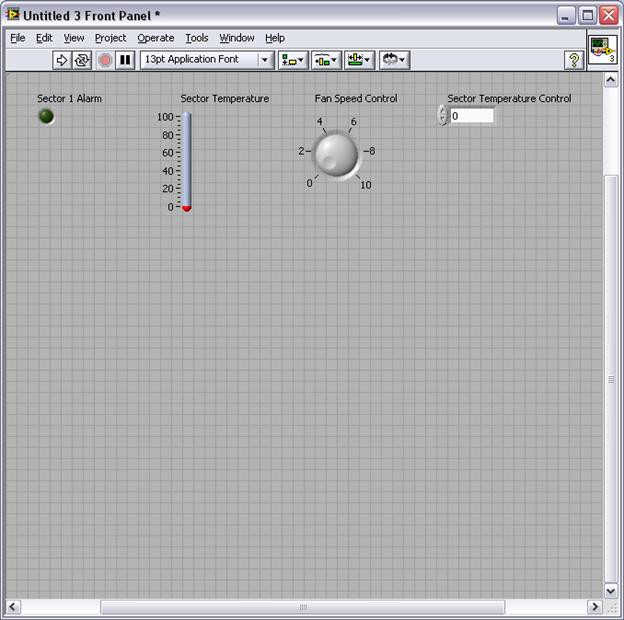The width and height of the screenshot is (624, 620).
Task: Click the Sector 1 Alarm label
Action: (69, 98)
